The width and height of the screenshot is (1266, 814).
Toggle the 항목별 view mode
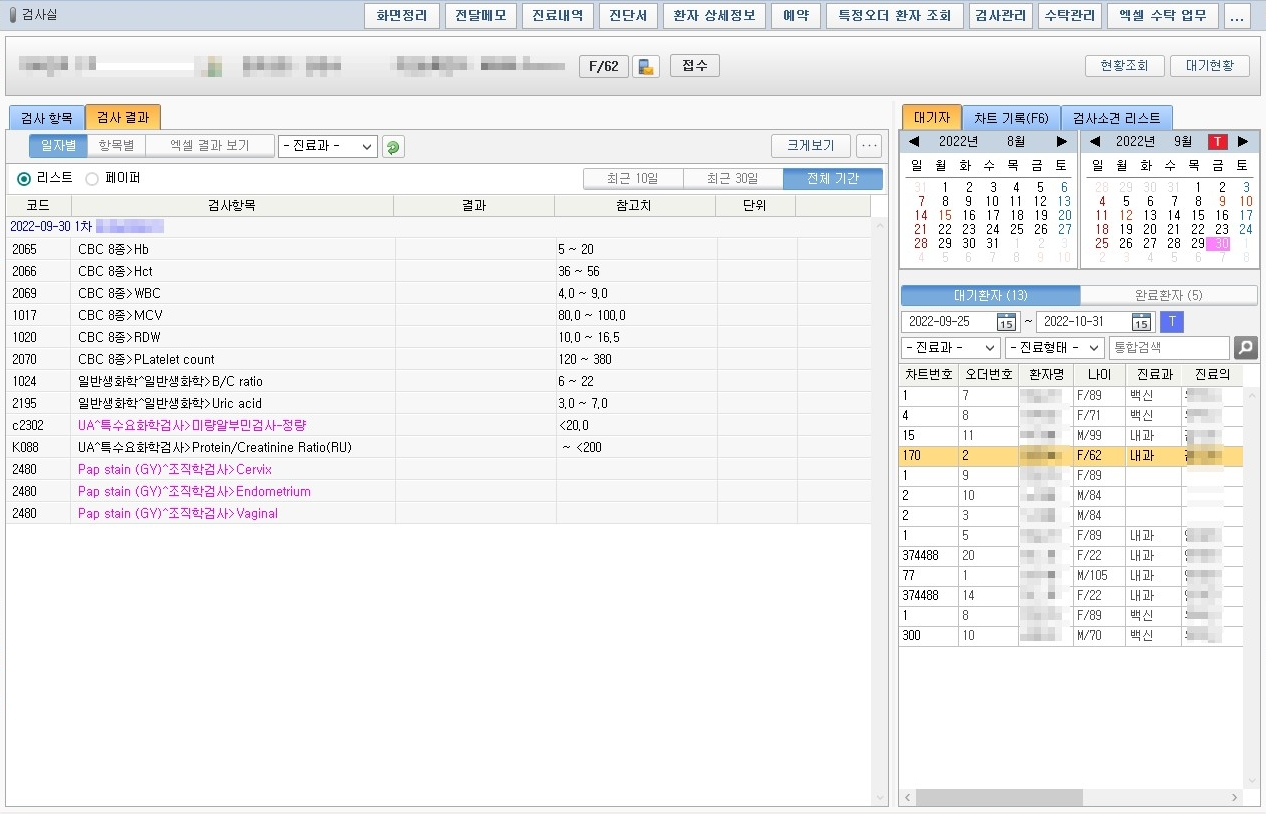click(x=116, y=146)
